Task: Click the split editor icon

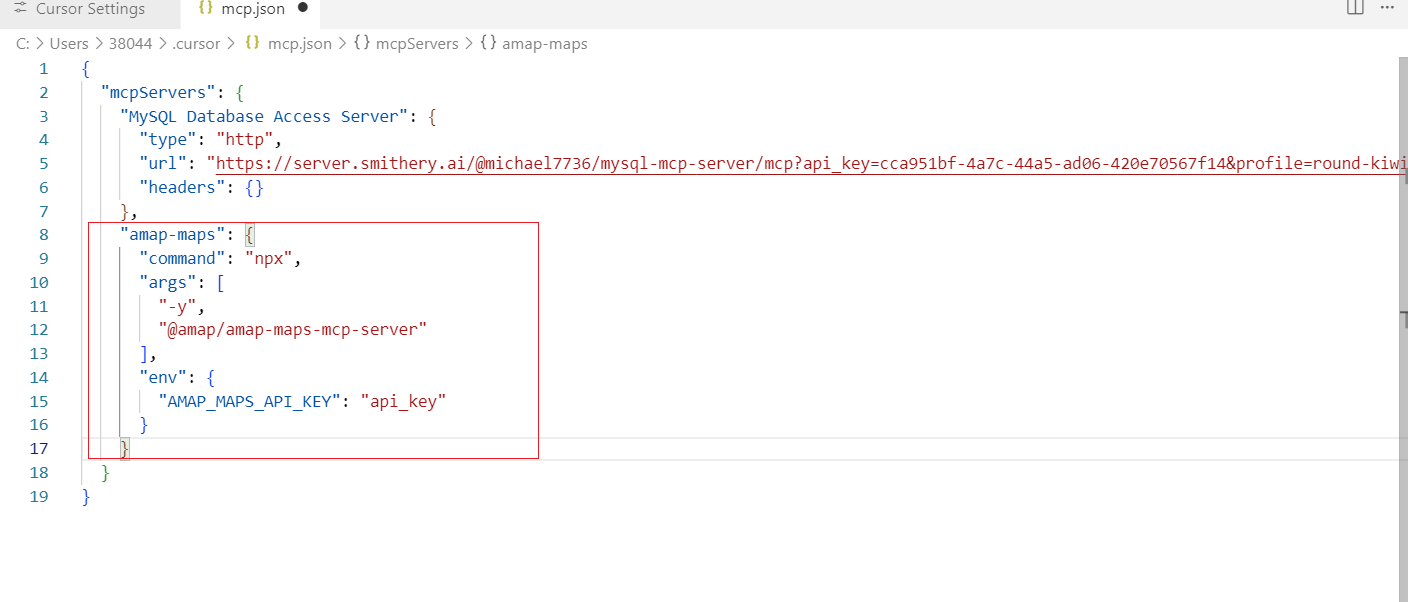Action: (1355, 8)
